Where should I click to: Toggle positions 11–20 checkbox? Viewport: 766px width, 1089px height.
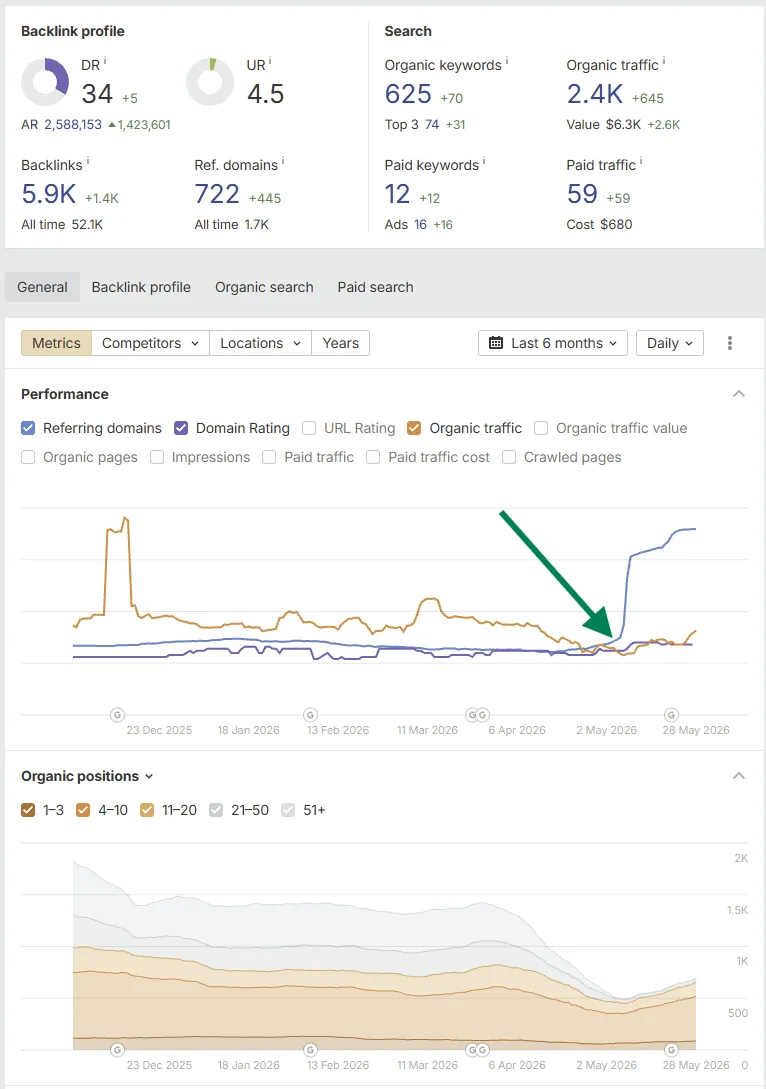[147, 810]
